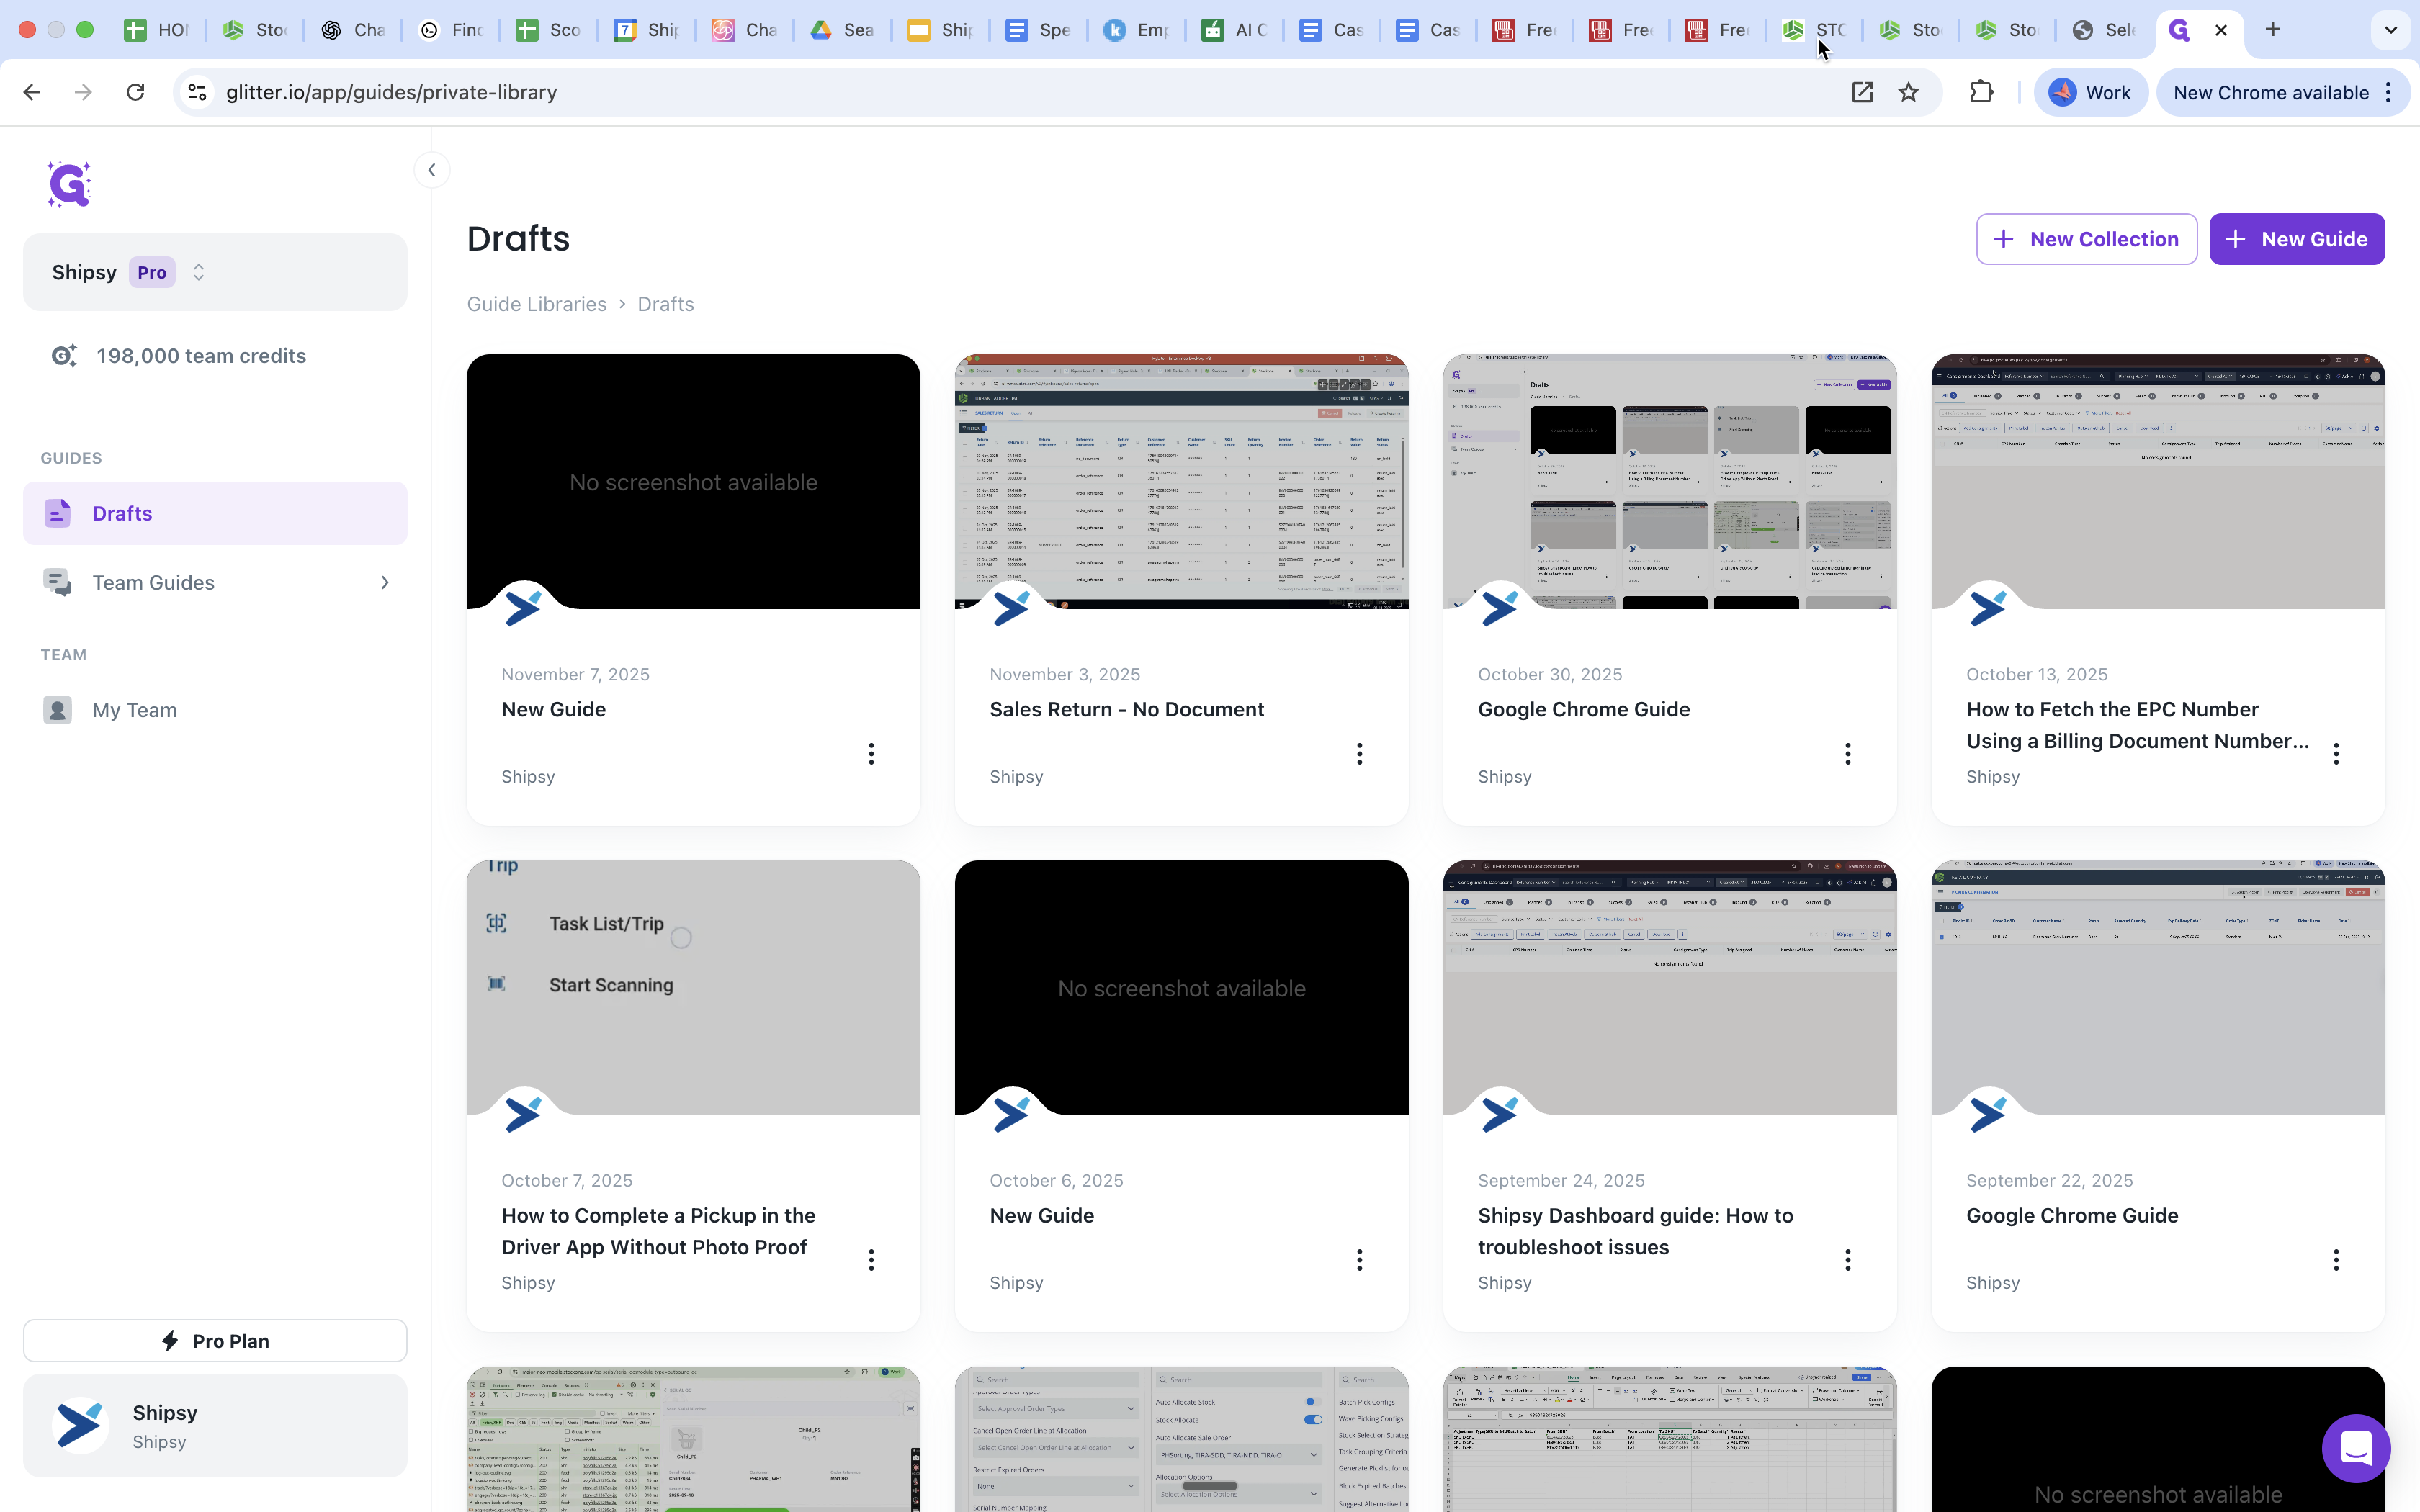The height and width of the screenshot is (1512, 2420).
Task: Open the Chrome extensions puzzle icon
Action: 1980,92
